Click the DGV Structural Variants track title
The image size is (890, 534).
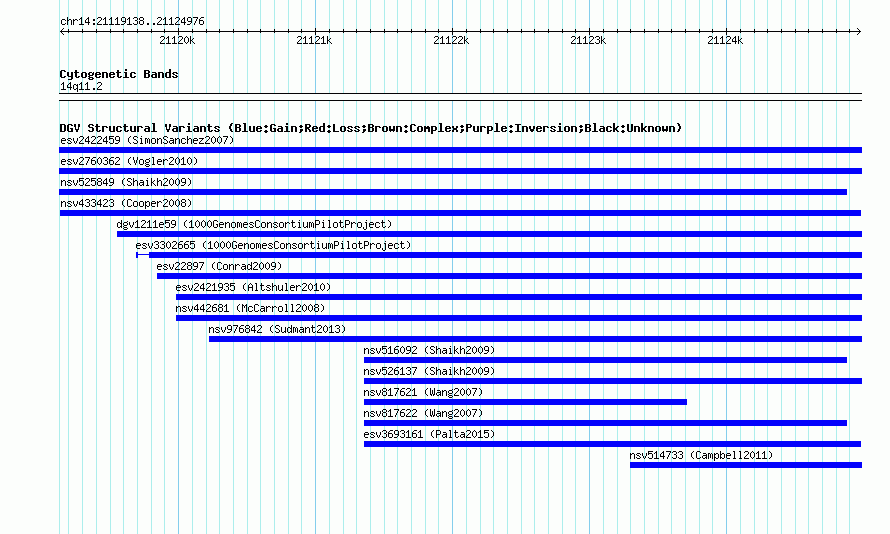370,128
